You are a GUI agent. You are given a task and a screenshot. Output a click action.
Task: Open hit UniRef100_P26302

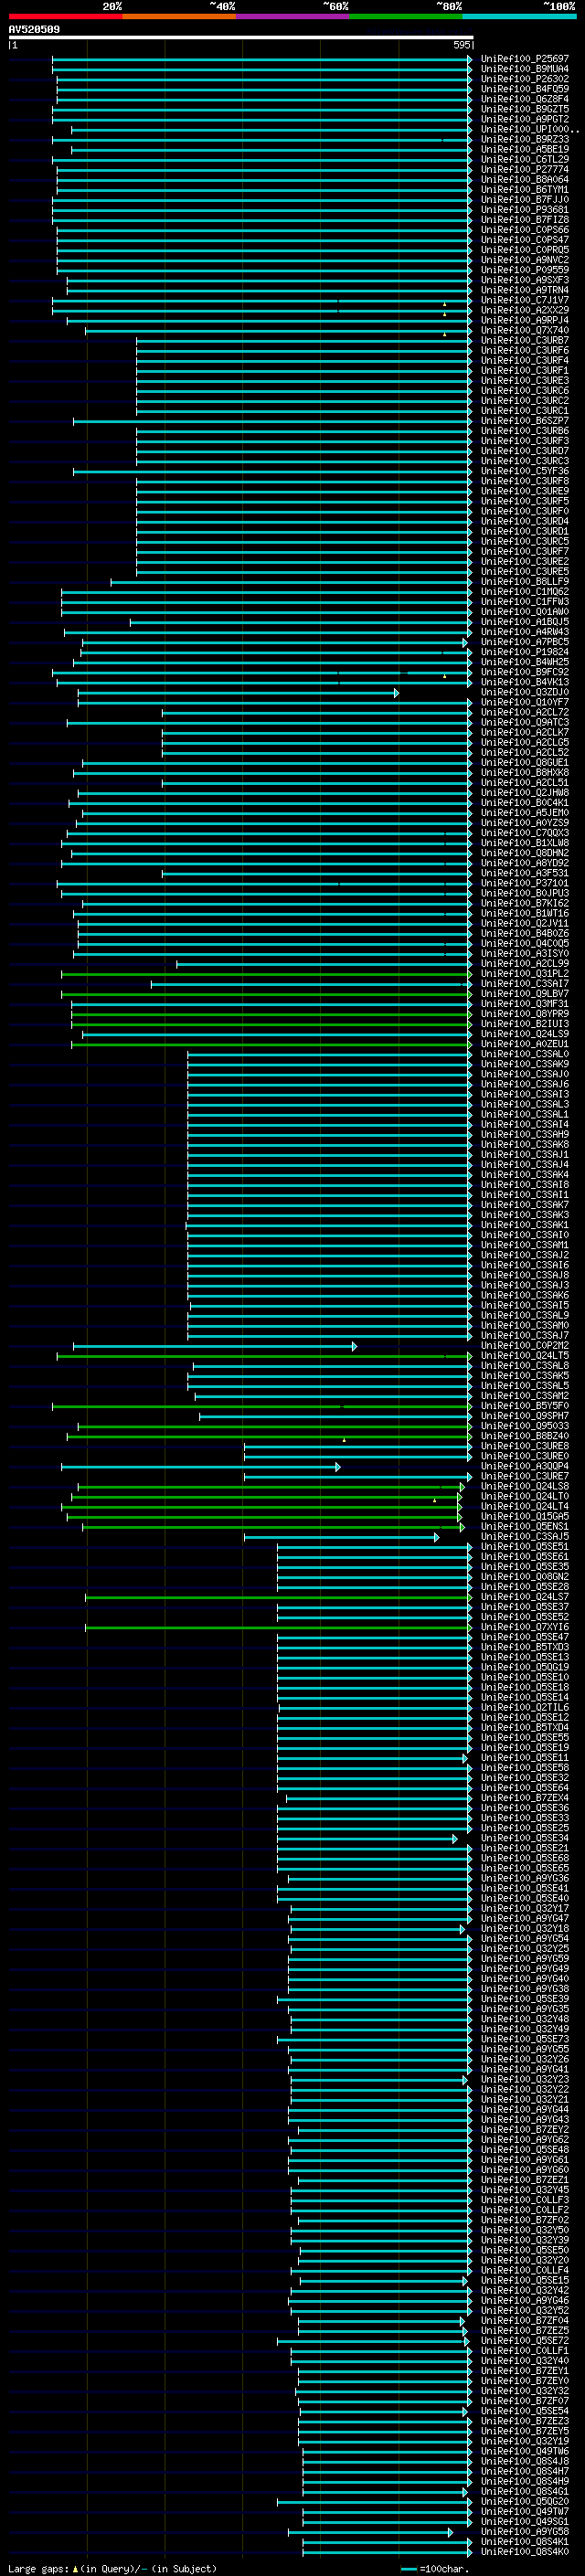(x=524, y=79)
